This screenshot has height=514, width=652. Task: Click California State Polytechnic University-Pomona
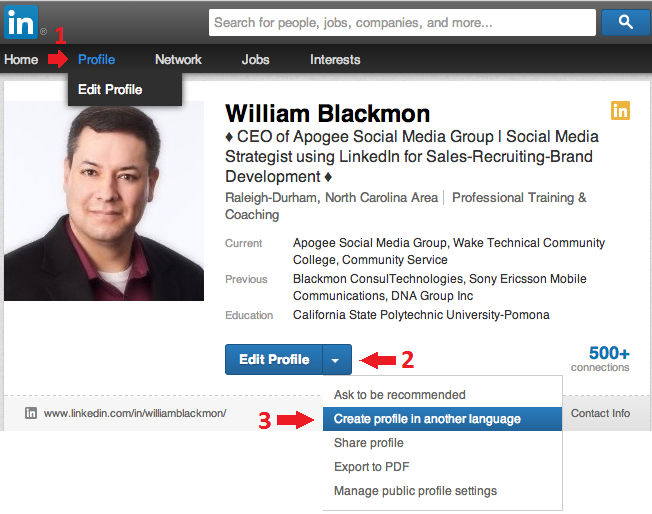(421, 315)
